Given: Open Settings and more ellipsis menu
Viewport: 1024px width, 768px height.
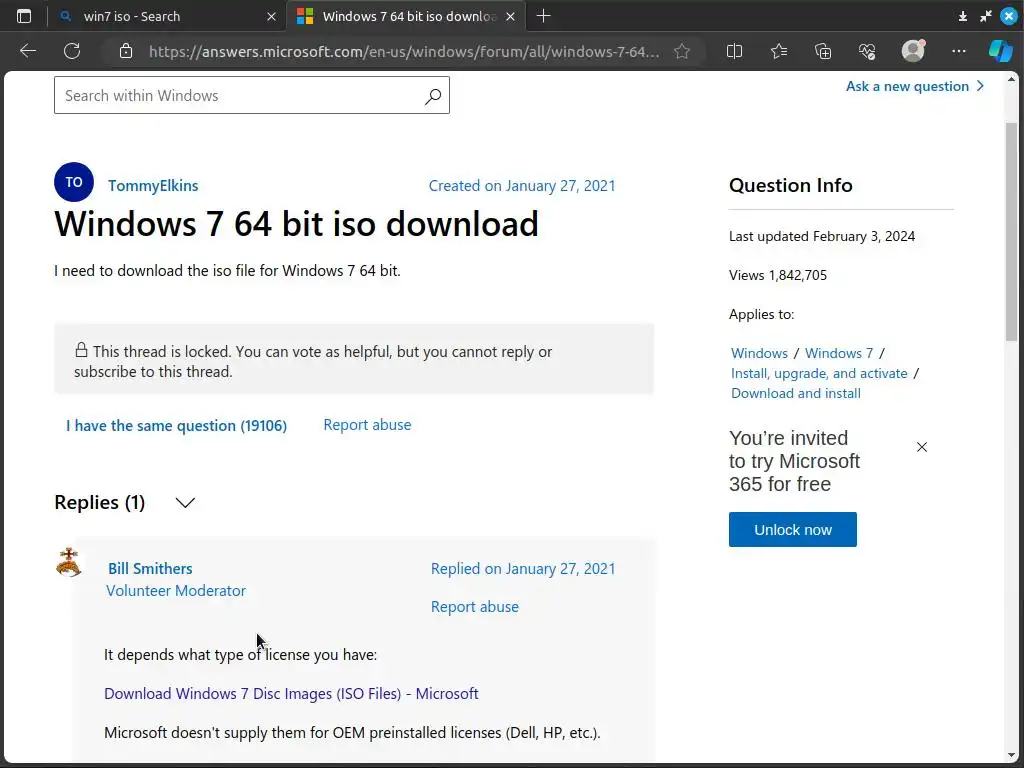Looking at the screenshot, I should (x=959, y=51).
